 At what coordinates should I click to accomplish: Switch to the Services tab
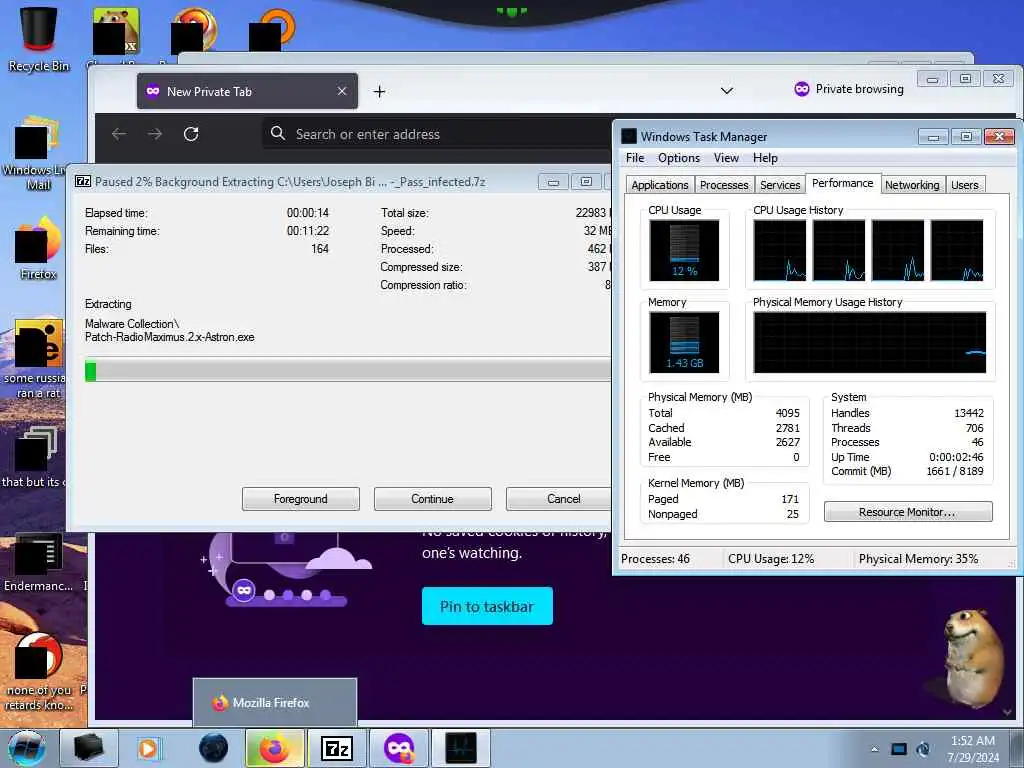click(x=780, y=185)
